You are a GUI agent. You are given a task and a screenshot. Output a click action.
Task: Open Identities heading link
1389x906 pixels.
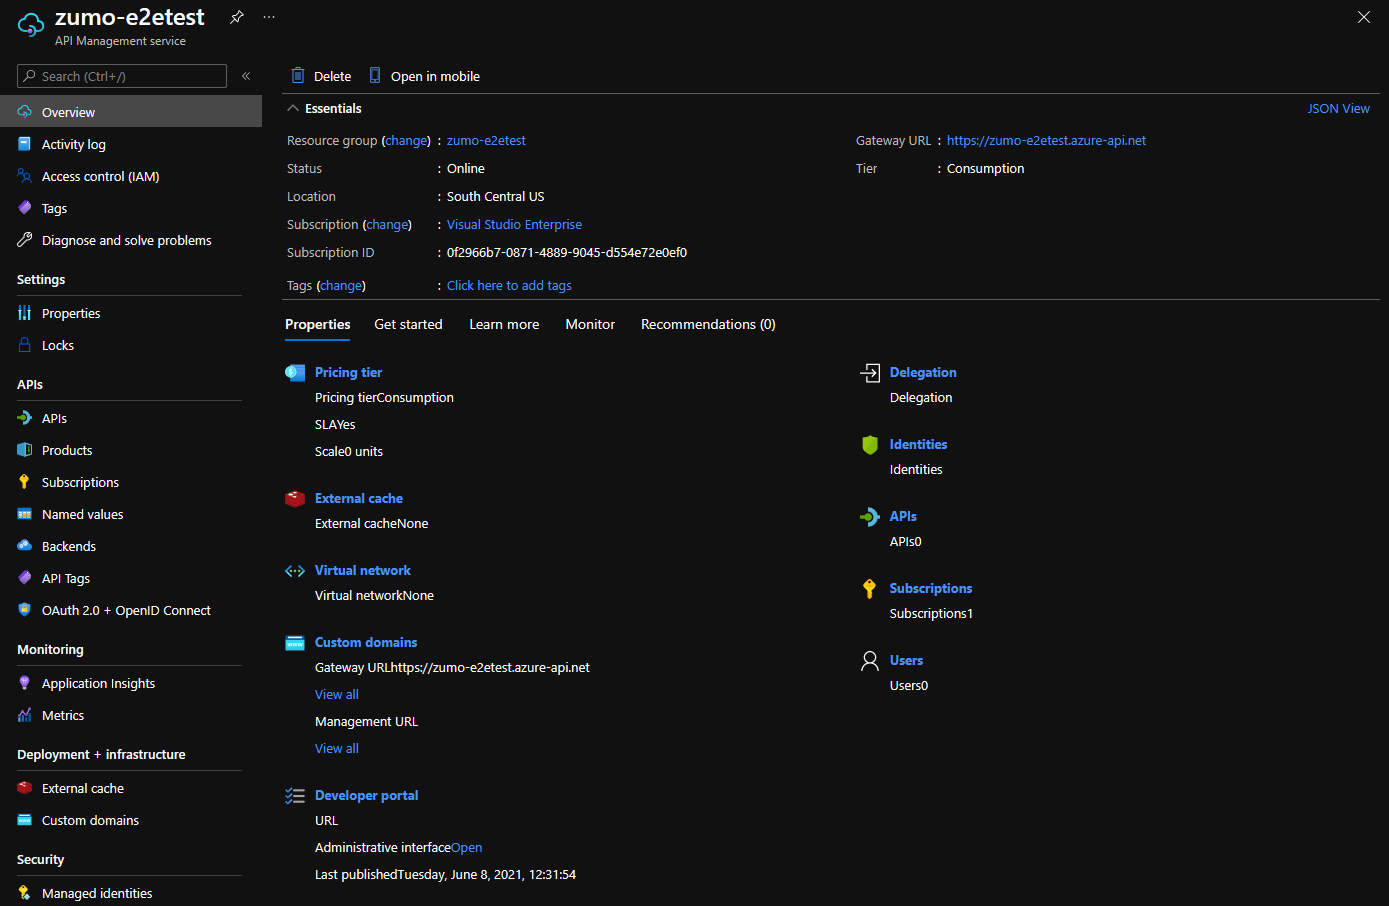point(918,444)
